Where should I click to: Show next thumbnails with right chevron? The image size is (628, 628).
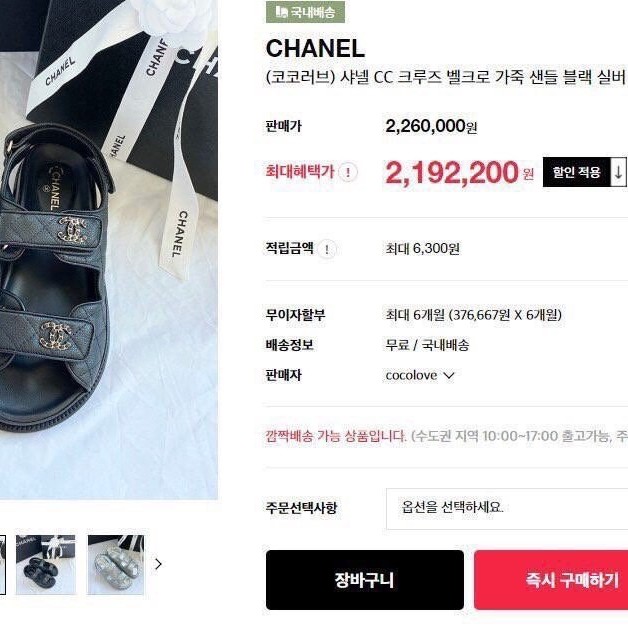tap(159, 564)
